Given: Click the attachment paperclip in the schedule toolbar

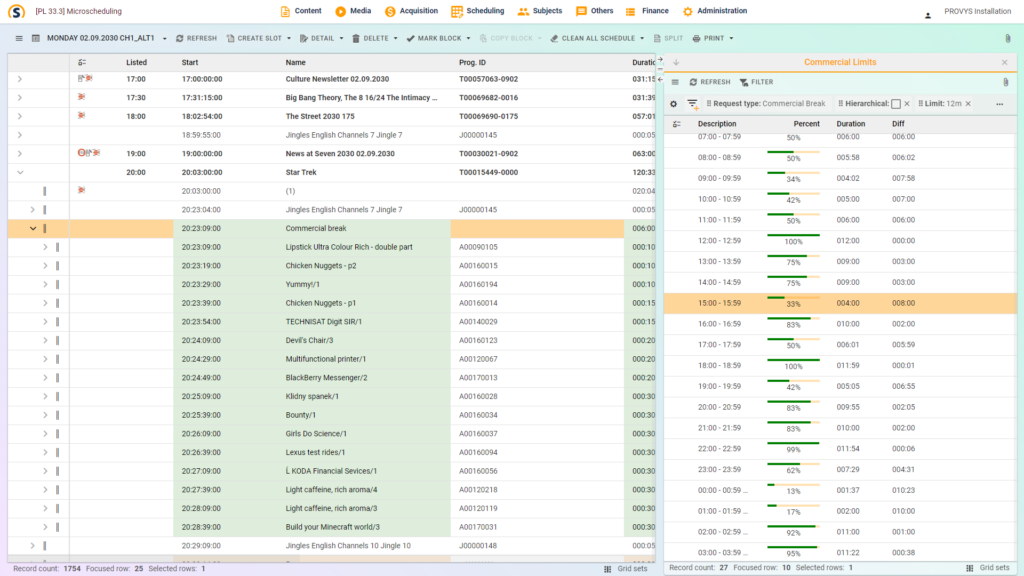Looking at the screenshot, I should [1008, 39].
